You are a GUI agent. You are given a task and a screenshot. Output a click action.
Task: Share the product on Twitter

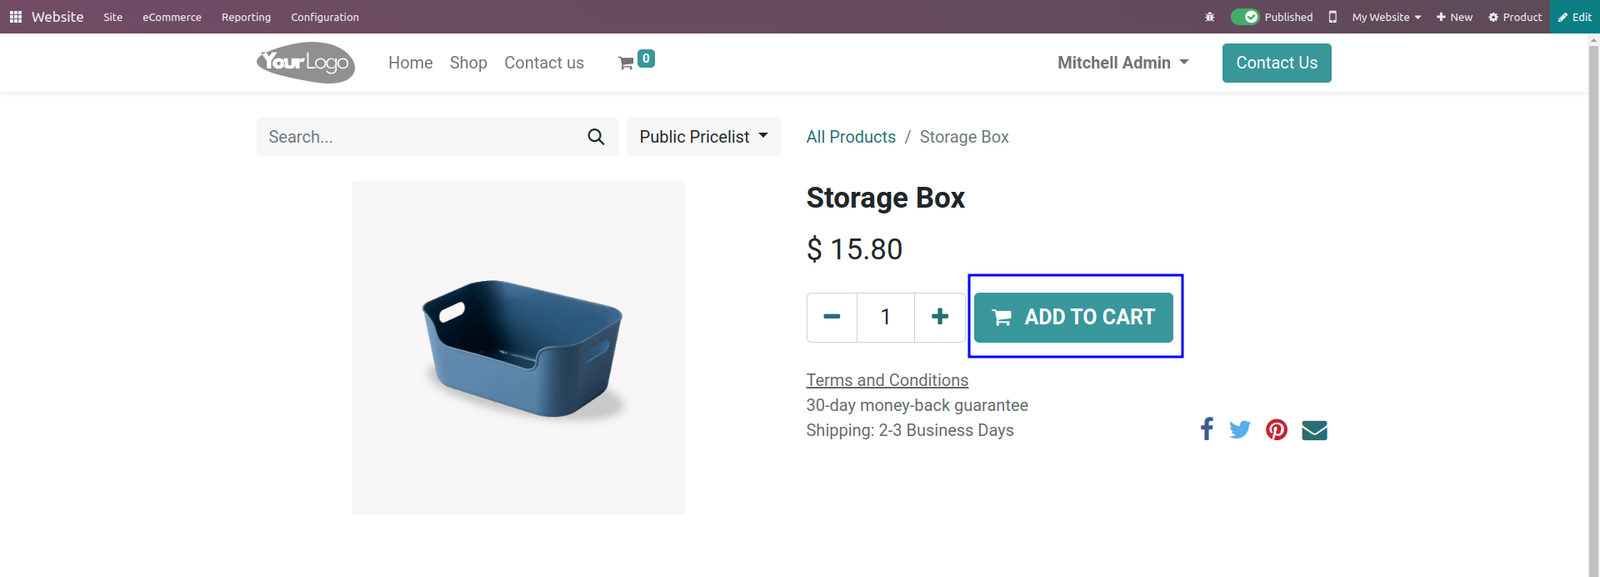pos(1240,430)
